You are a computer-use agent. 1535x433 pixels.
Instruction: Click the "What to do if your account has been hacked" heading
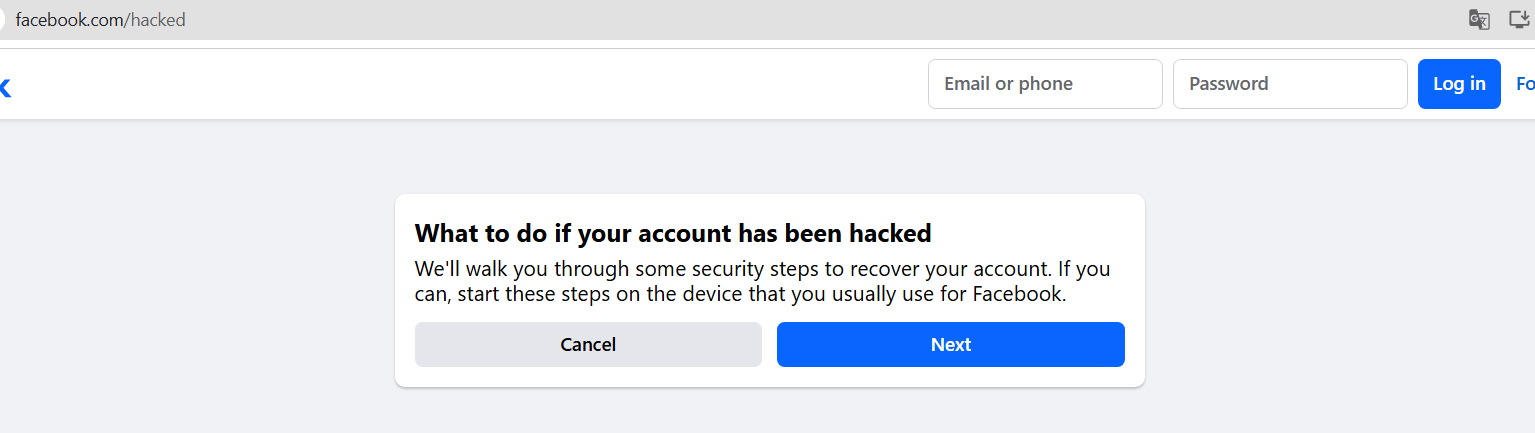click(673, 234)
